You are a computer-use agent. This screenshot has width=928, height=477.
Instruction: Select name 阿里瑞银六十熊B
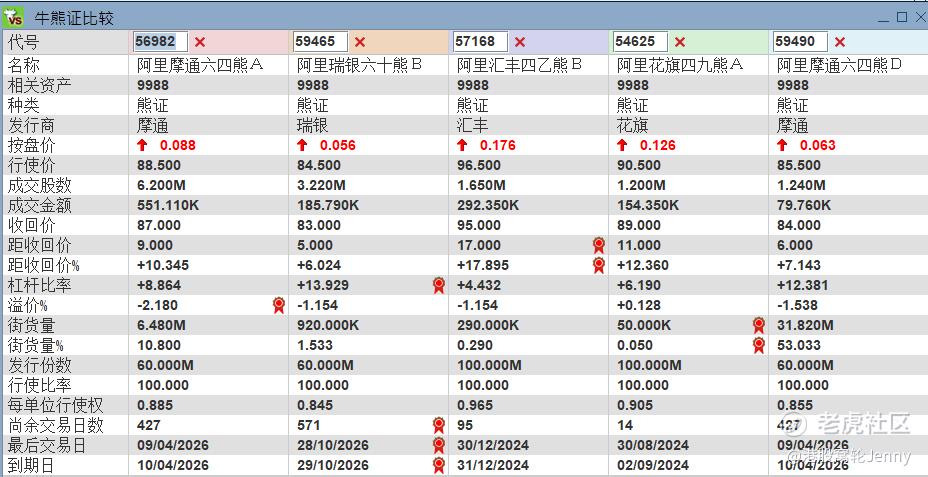pyautogui.click(x=360, y=65)
